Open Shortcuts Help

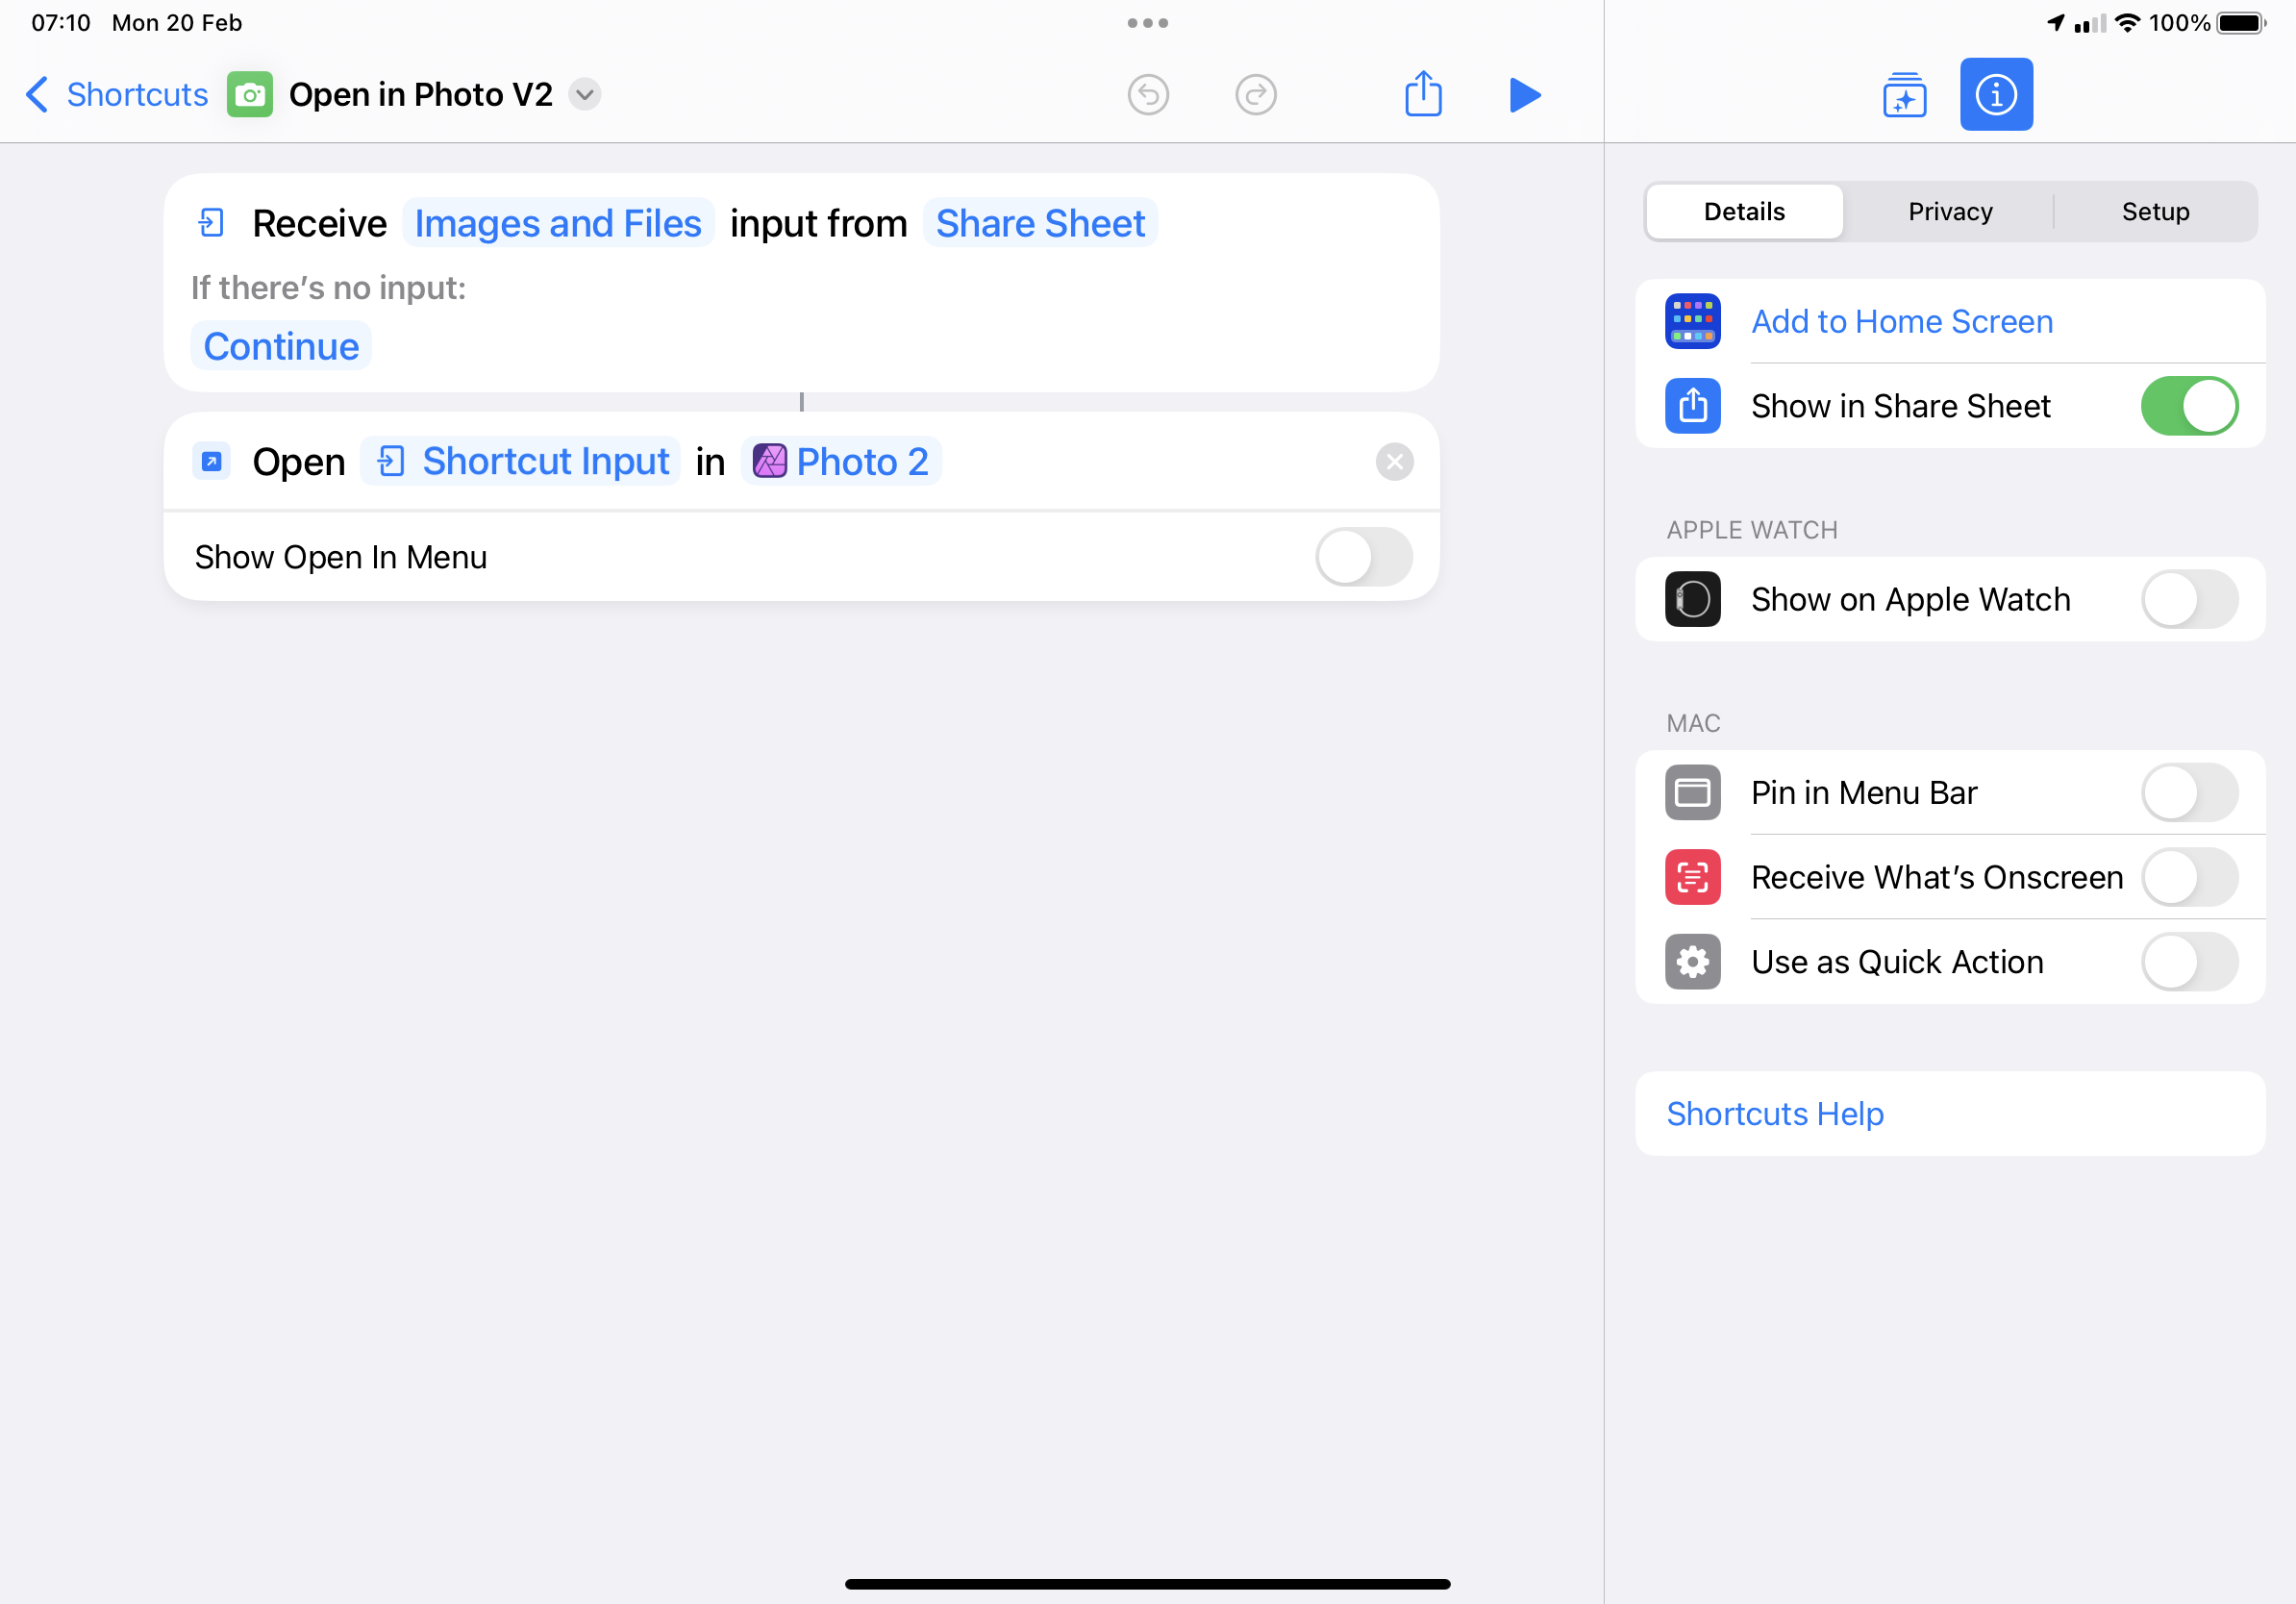pyautogui.click(x=1949, y=1114)
